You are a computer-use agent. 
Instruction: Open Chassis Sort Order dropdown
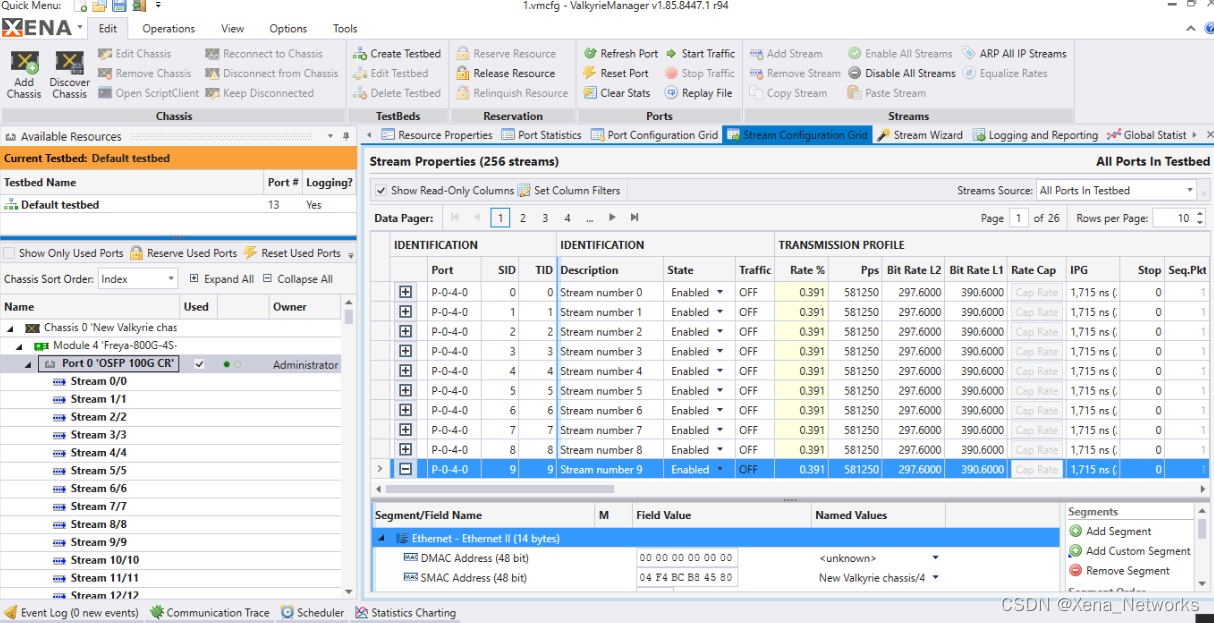coord(170,279)
